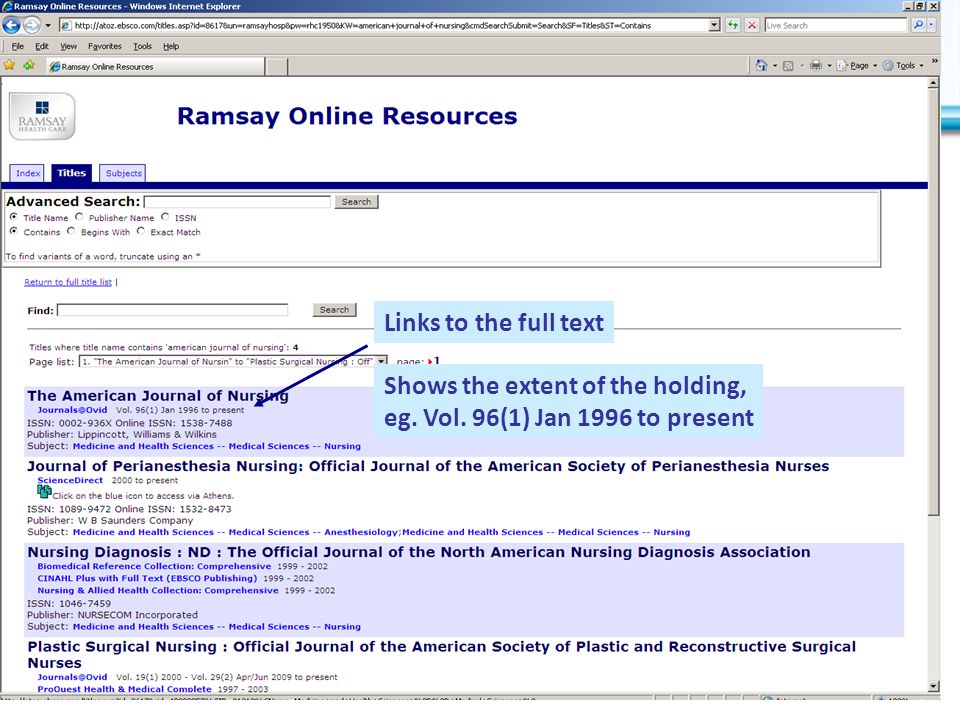The height and width of the screenshot is (720, 960).
Task: Open the Page menu in command bar
Action: point(857,66)
